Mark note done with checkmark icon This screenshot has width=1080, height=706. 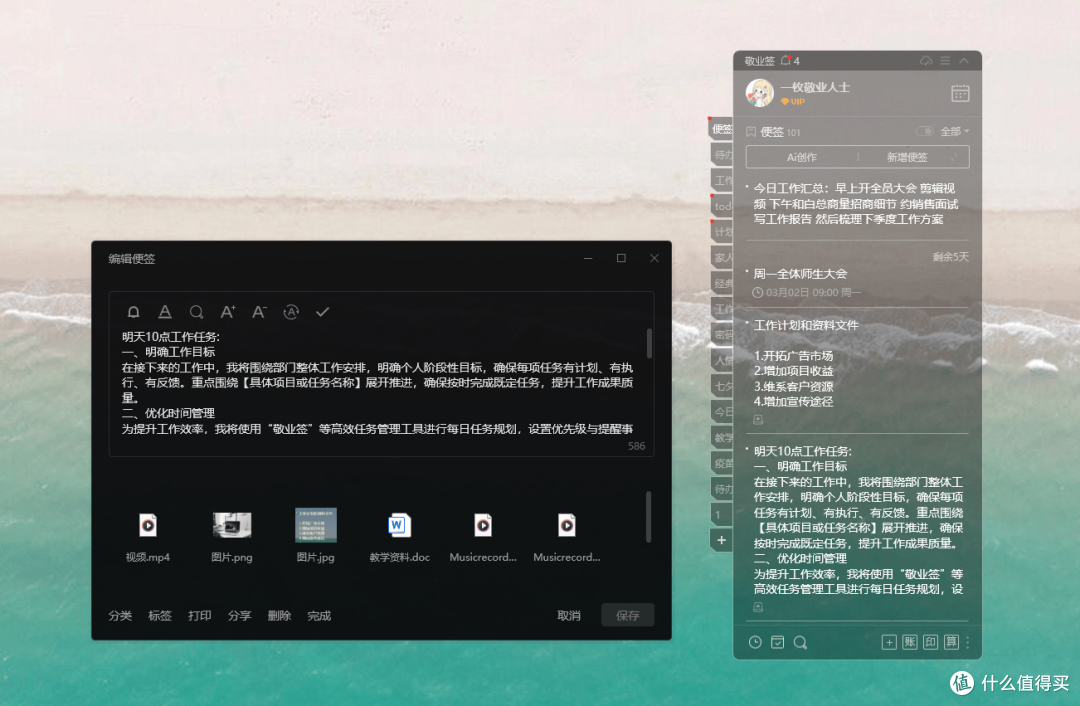click(x=322, y=312)
